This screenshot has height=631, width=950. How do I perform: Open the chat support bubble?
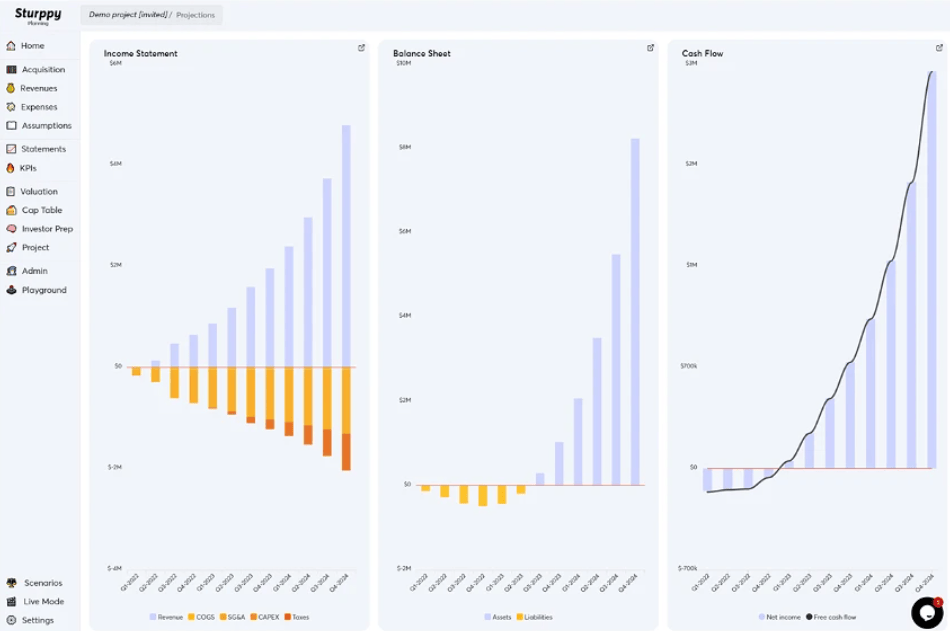click(926, 612)
